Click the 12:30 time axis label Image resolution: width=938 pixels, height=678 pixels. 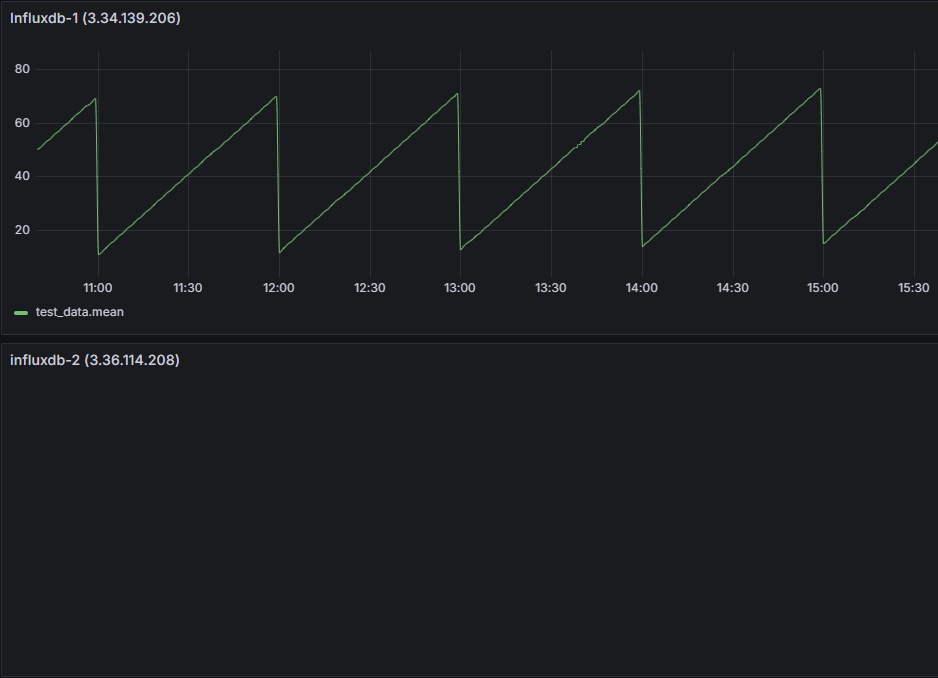coord(370,288)
